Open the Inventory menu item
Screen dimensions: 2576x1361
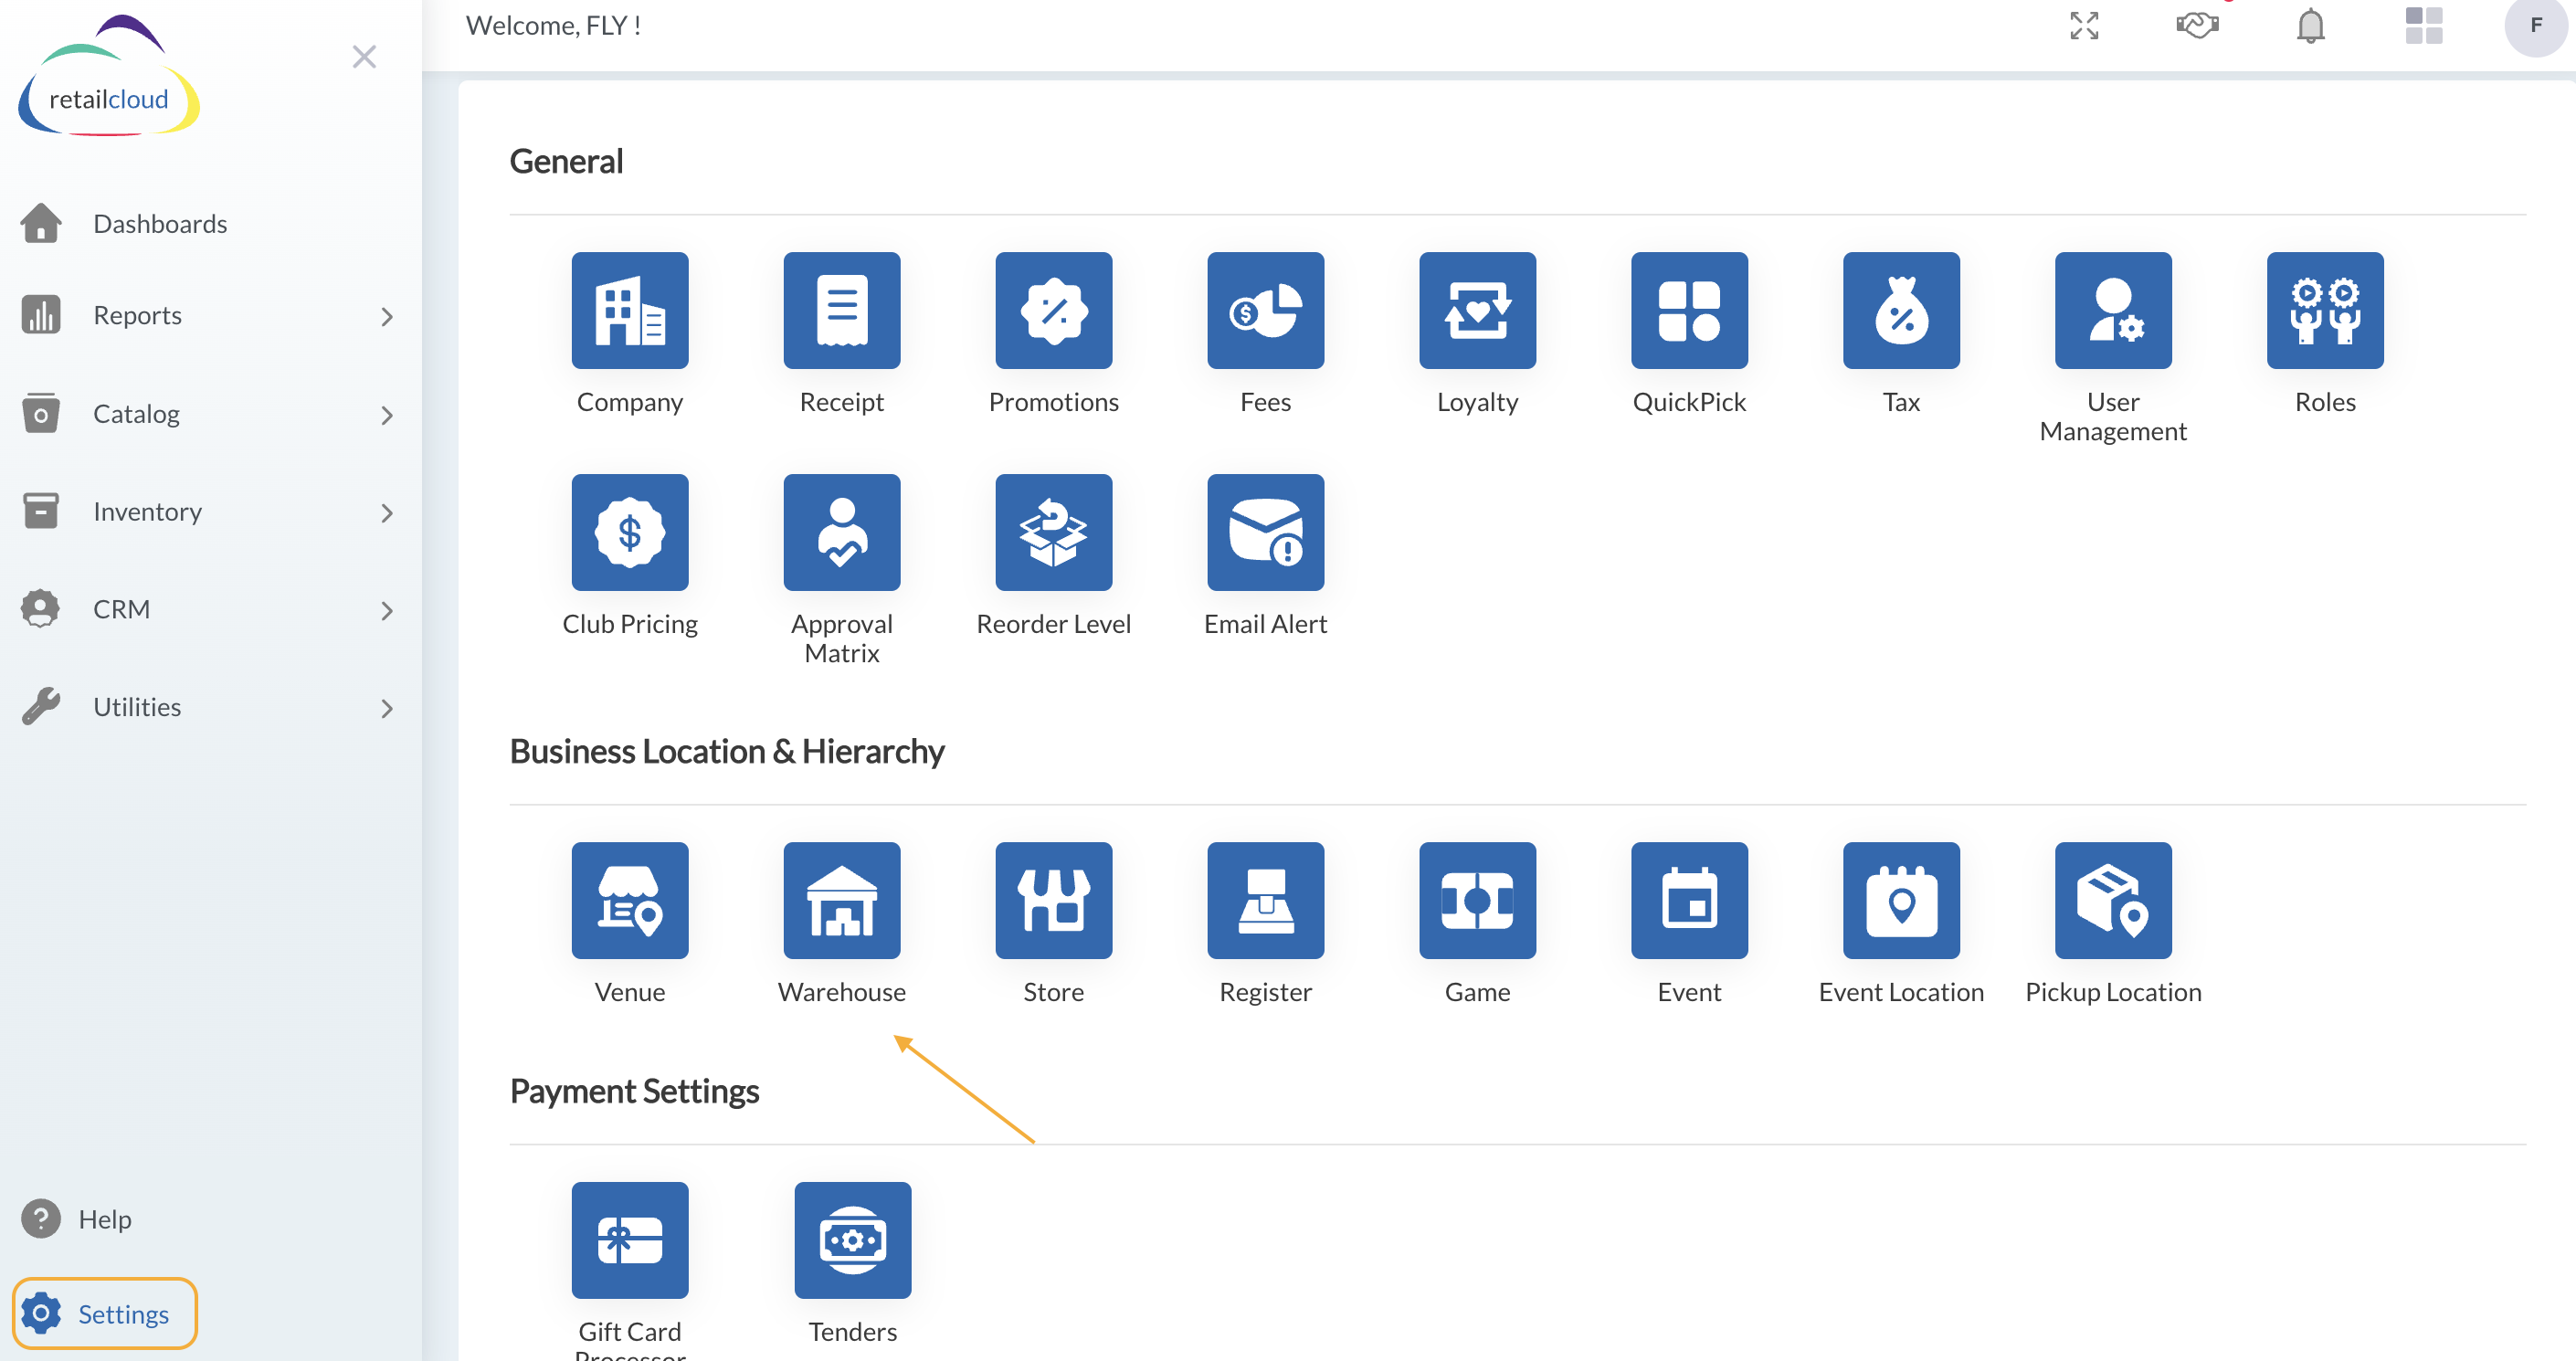[x=208, y=511]
